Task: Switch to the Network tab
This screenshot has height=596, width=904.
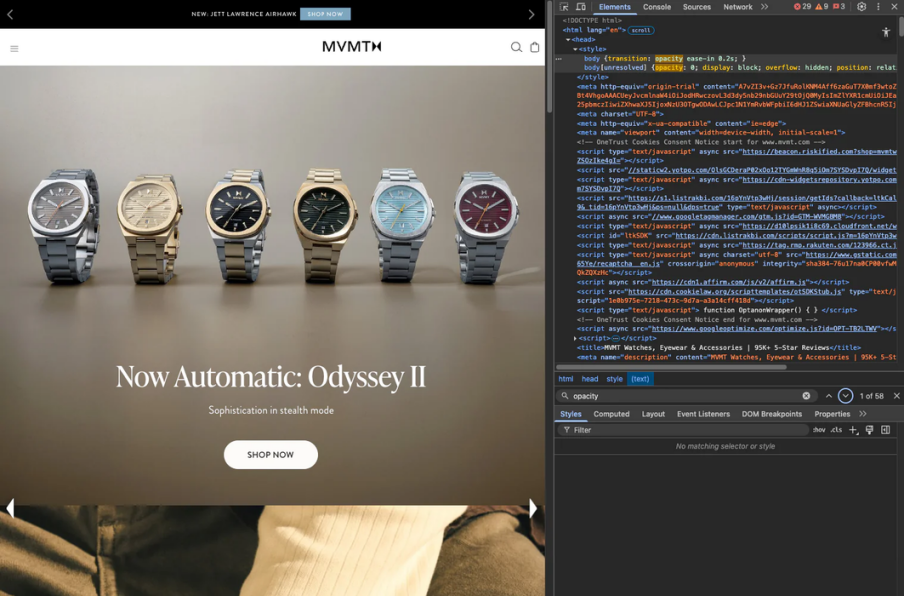Action: click(737, 7)
